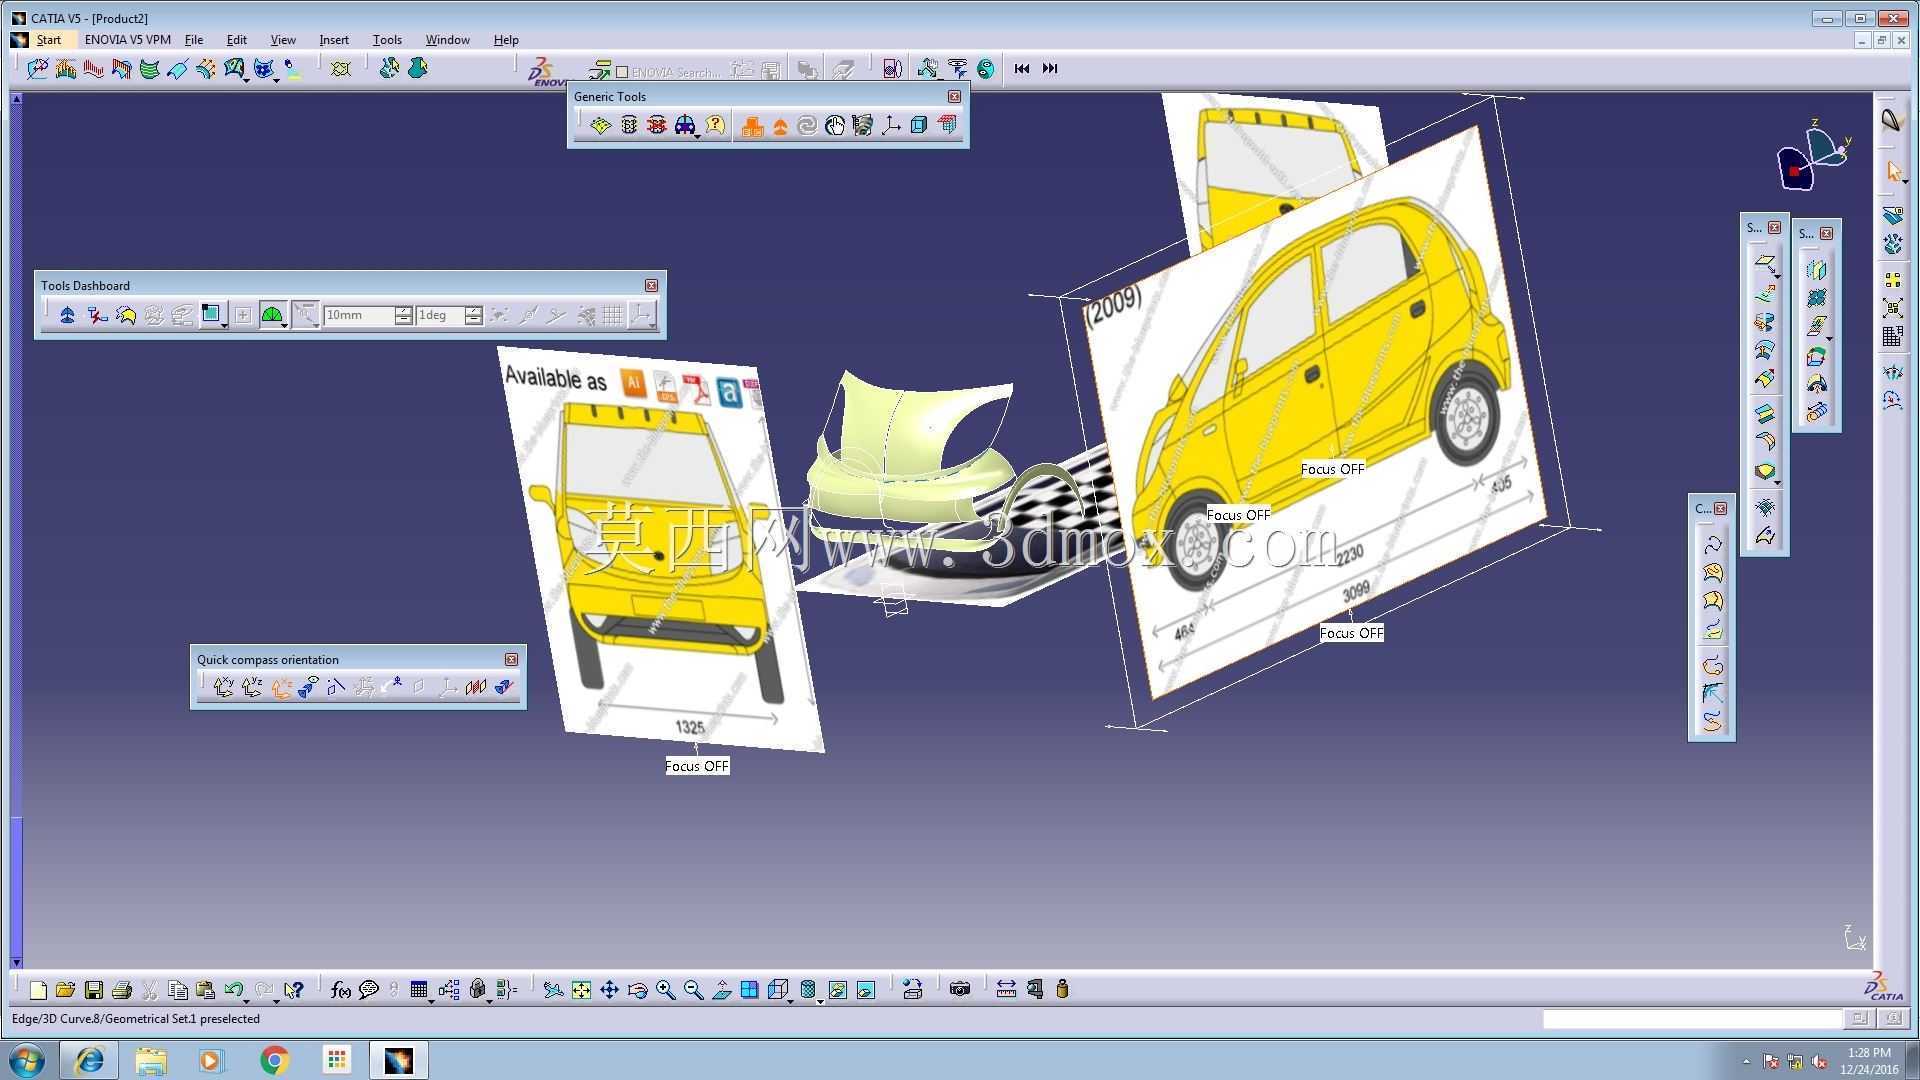
Task: Toggle the Focus OFF label under front view
Action: [x=697, y=766]
